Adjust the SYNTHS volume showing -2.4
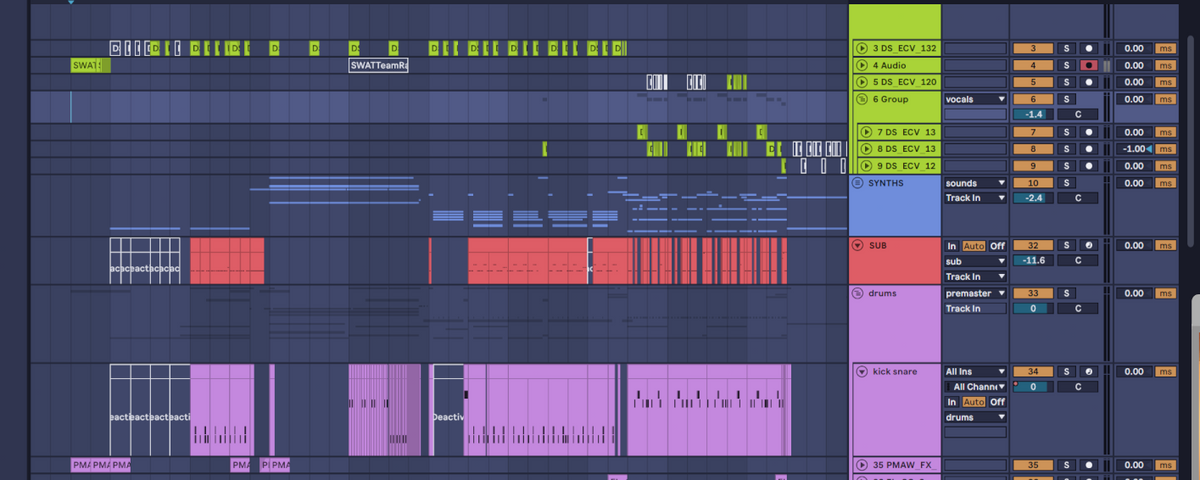Screen dimensions: 1200x480 pyautogui.click(x=1033, y=198)
